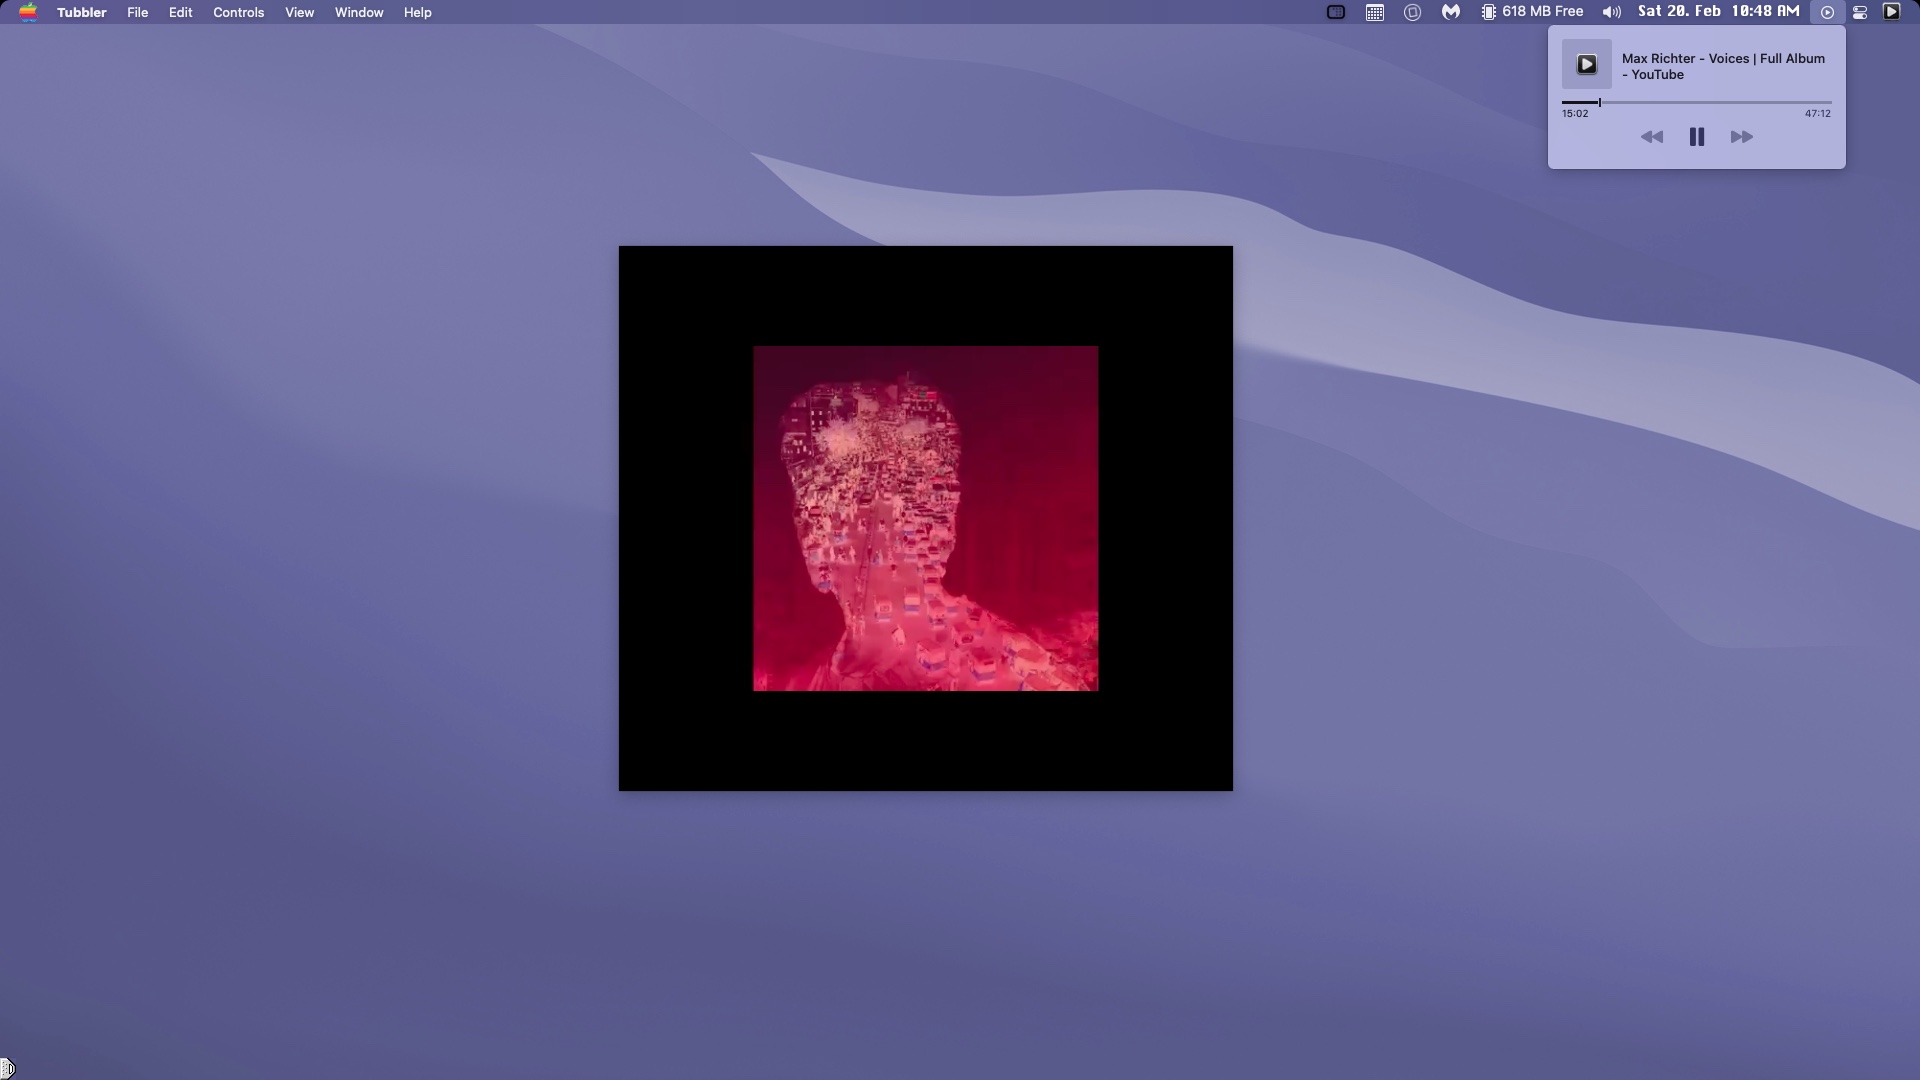1920x1080 pixels.
Task: Open the View menu
Action: click(299, 12)
